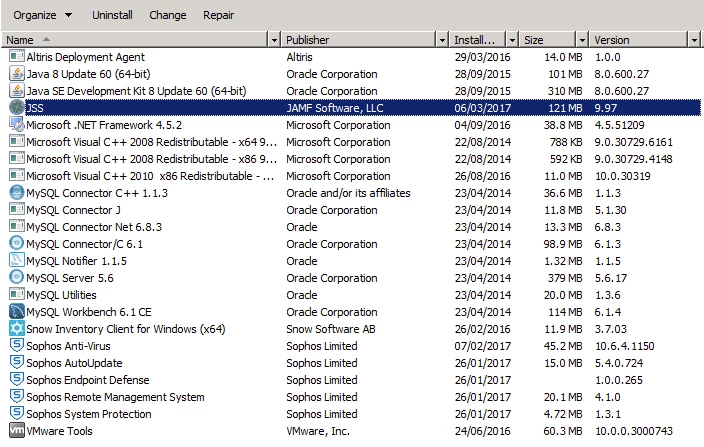The width and height of the screenshot is (704, 447).
Task: Select MySQL Notifier 1.1.5
Action: click(x=77, y=261)
